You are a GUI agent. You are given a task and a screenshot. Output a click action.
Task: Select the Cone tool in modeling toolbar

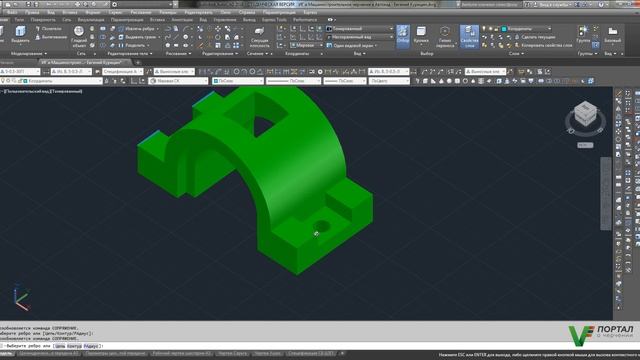coord(441,81)
